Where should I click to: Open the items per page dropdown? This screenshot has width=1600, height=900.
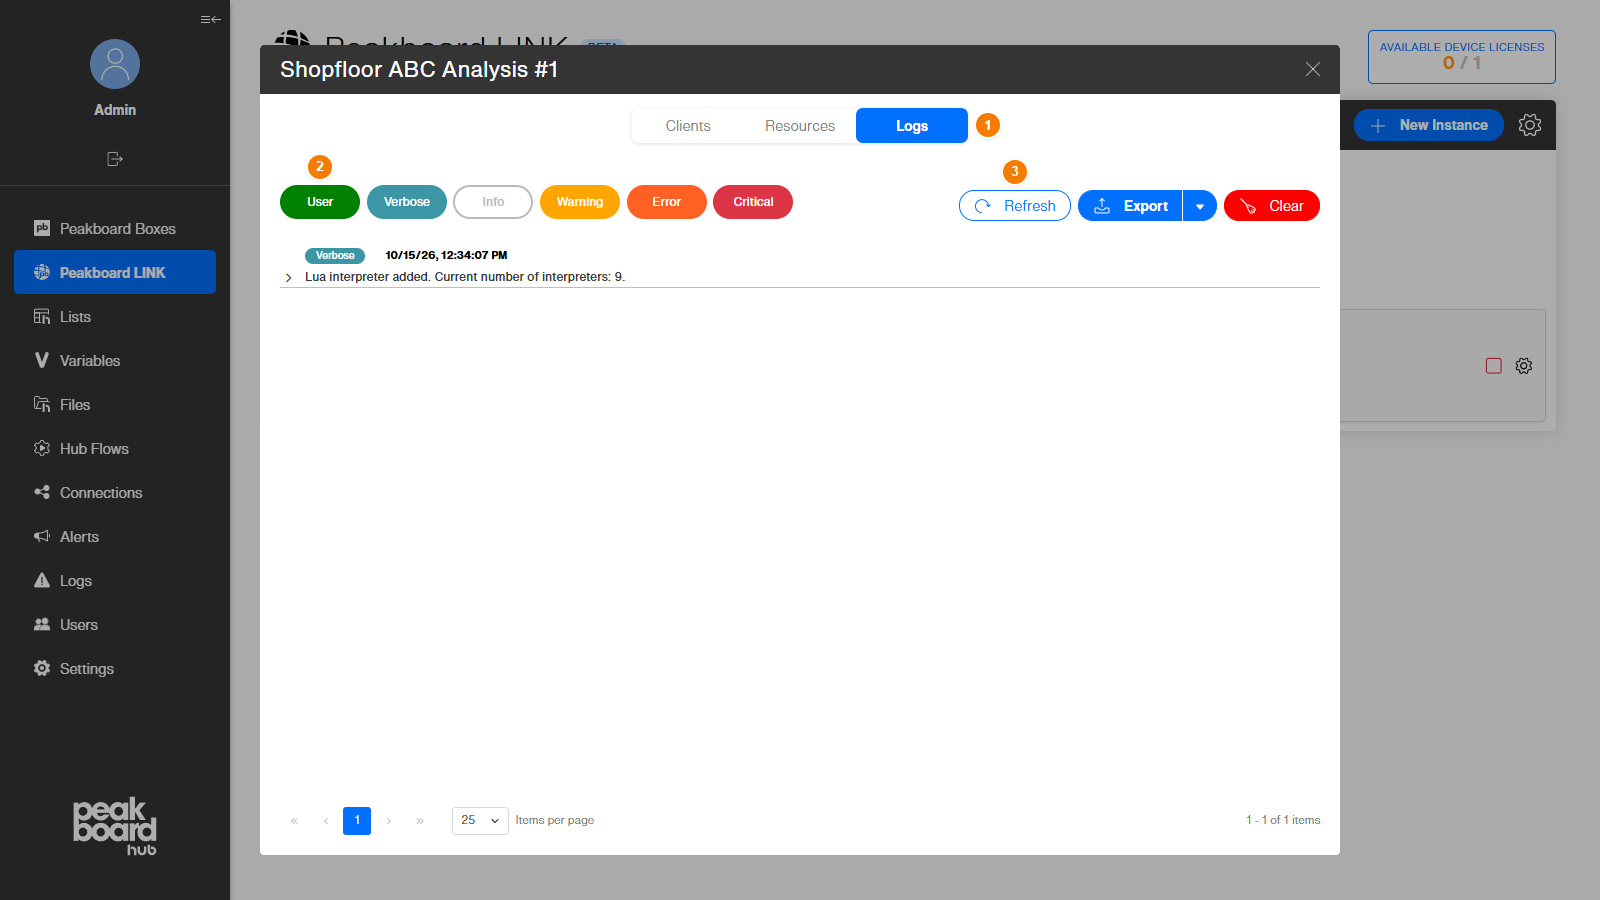point(480,821)
